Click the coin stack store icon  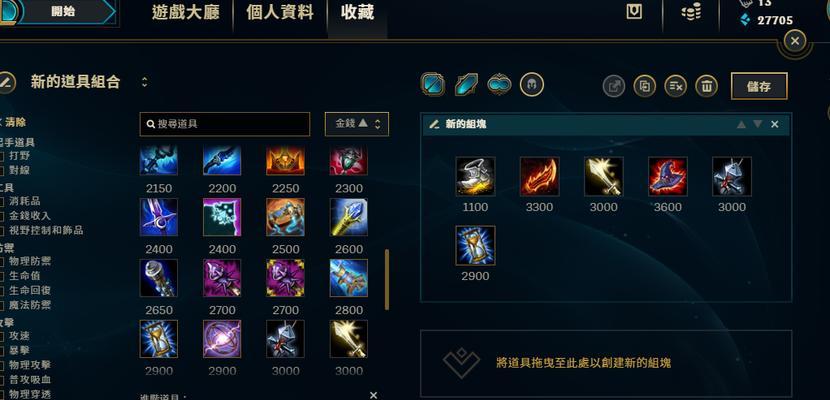pos(691,12)
